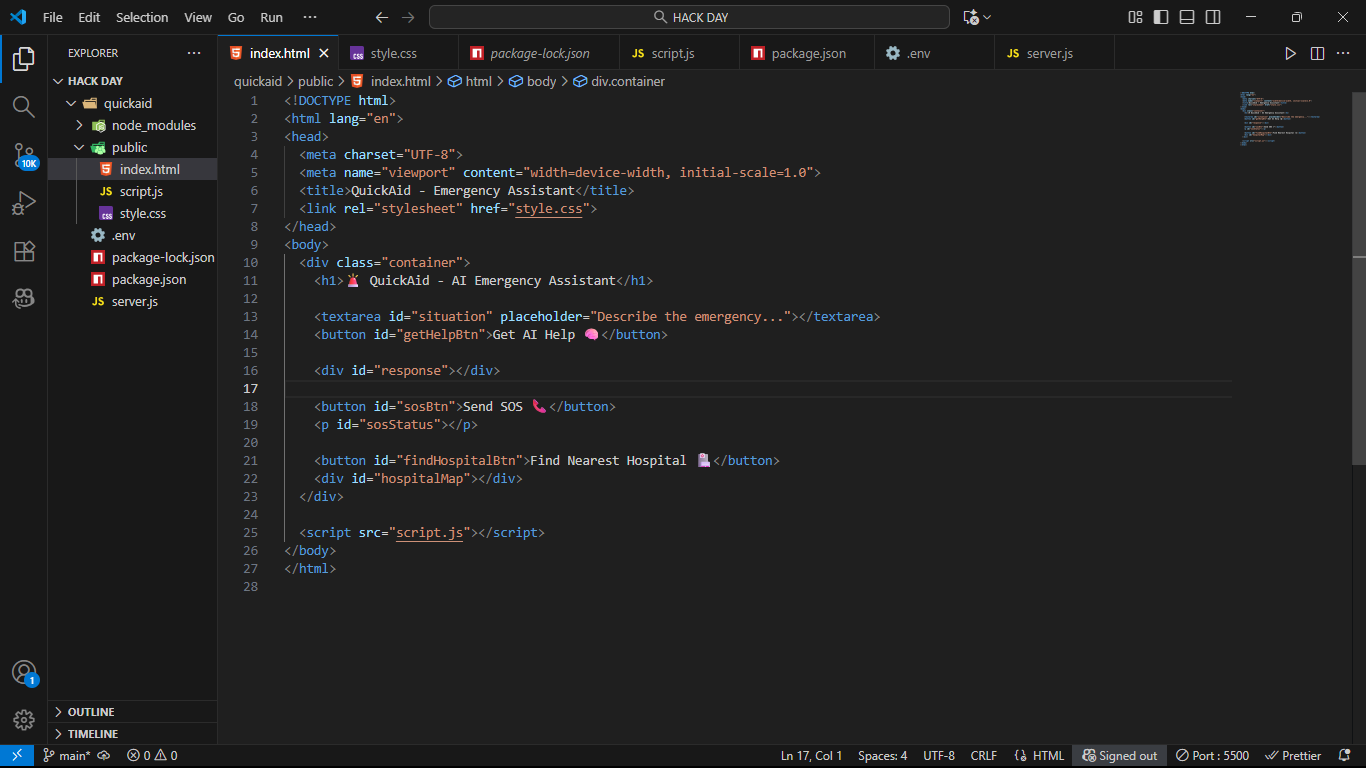1366x768 pixels.
Task: Open the Search view in activity bar
Action: 24,106
